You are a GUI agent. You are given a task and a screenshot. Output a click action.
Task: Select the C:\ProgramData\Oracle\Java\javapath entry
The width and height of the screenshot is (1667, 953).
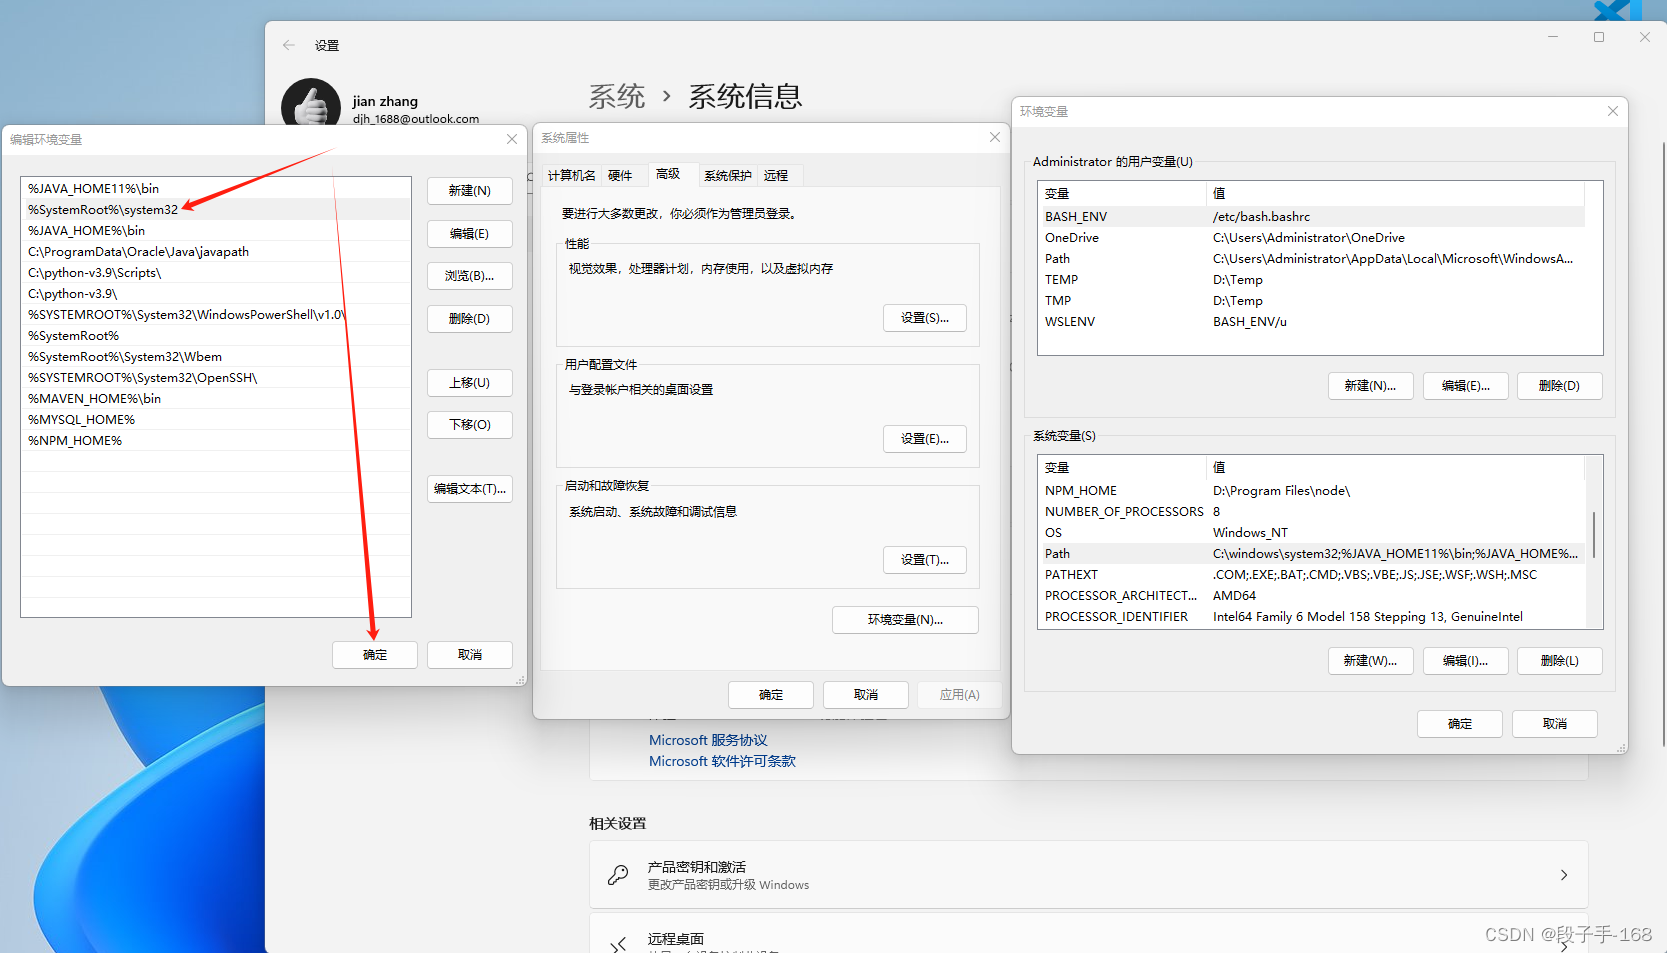click(216, 251)
